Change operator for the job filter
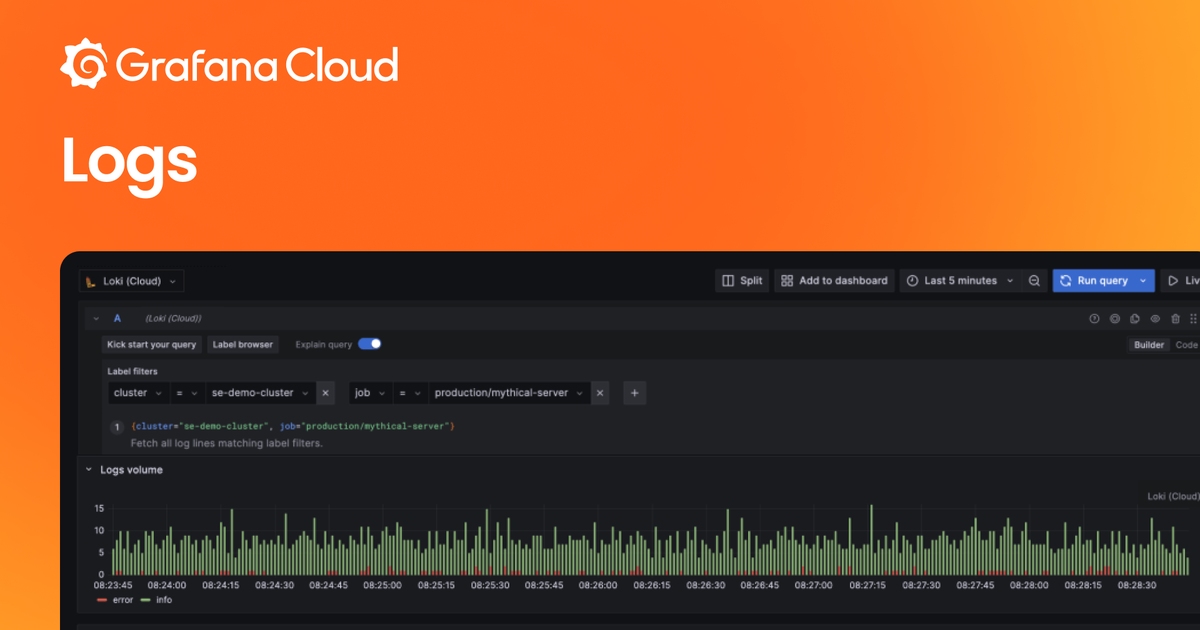1200x630 pixels. (x=410, y=393)
